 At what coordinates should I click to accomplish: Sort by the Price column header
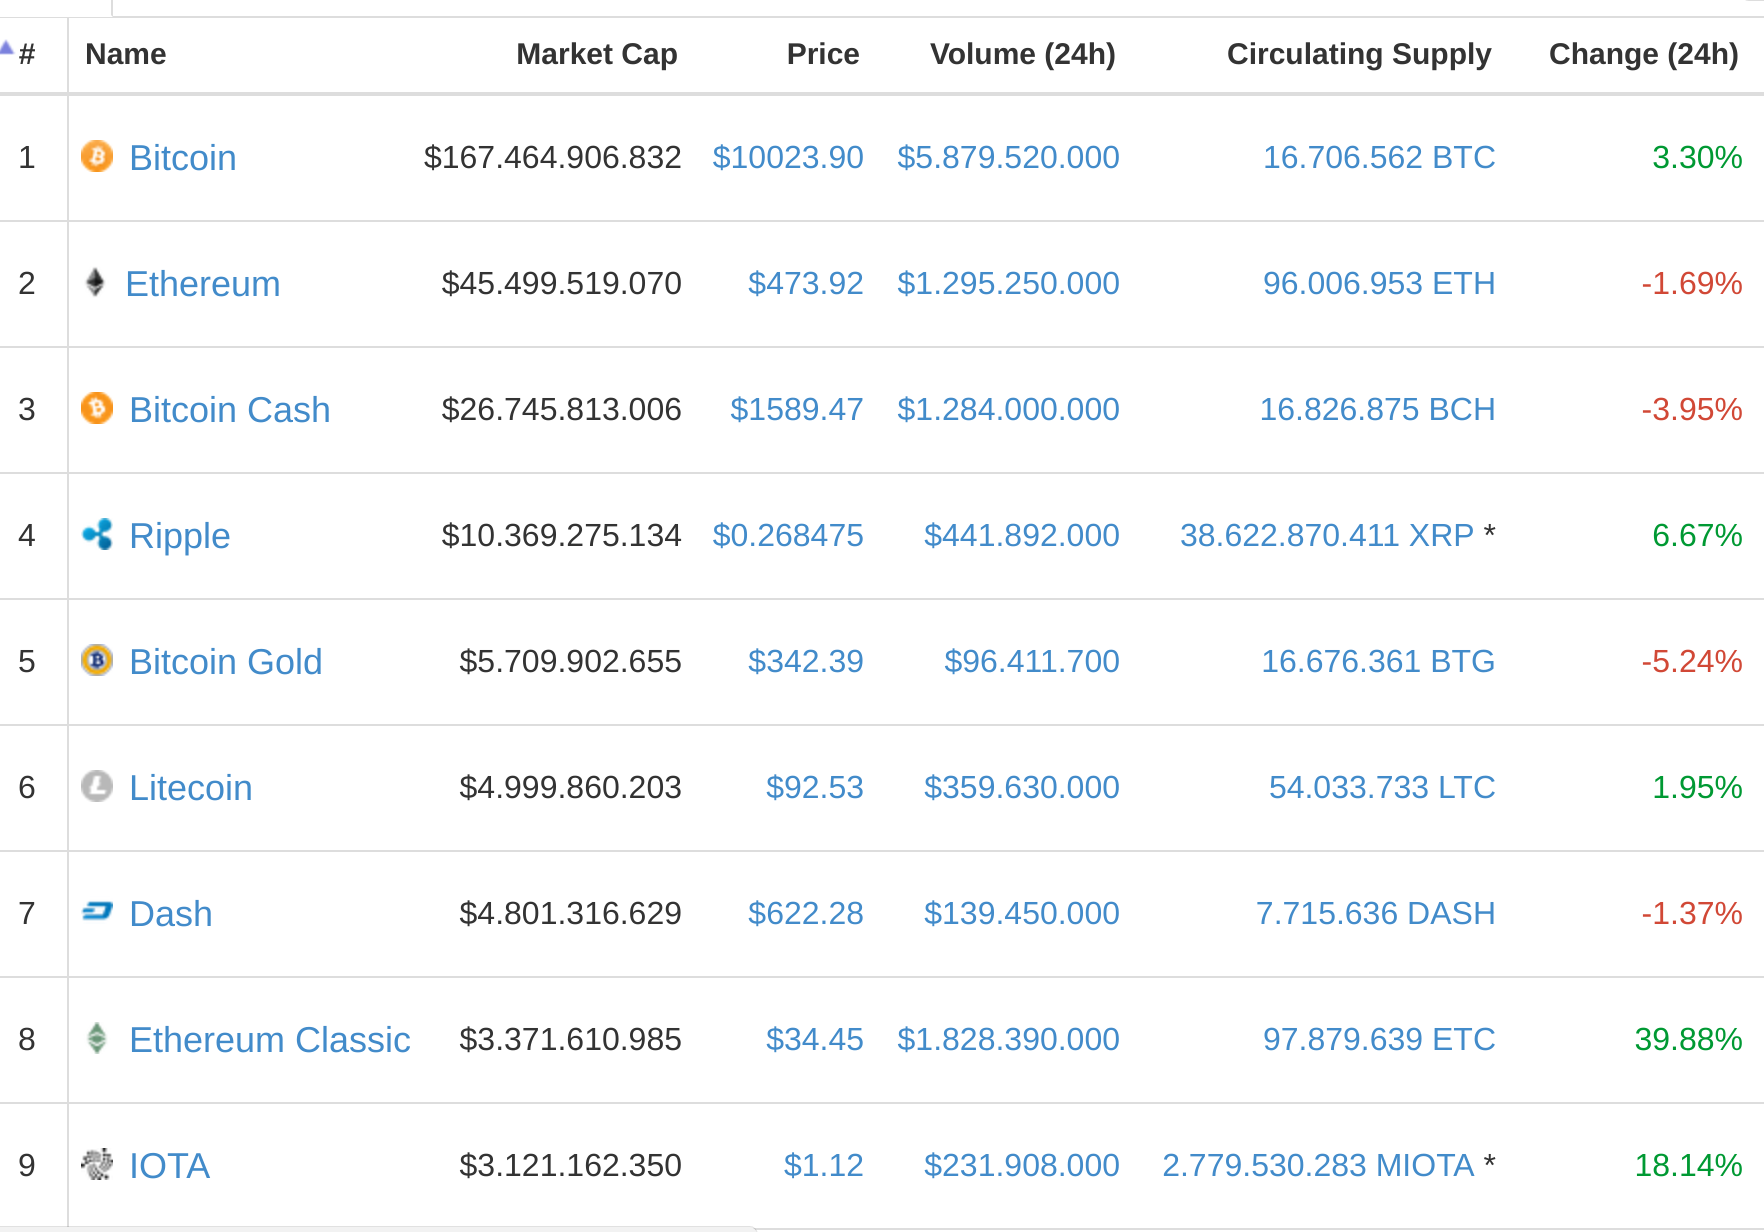823,54
